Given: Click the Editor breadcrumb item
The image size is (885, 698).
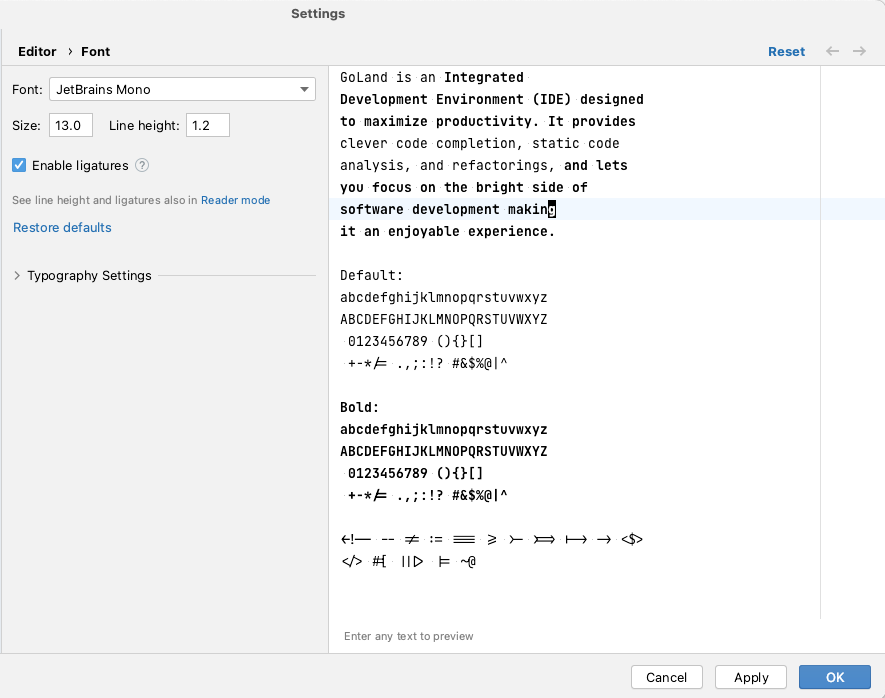Looking at the screenshot, I should coord(37,51).
